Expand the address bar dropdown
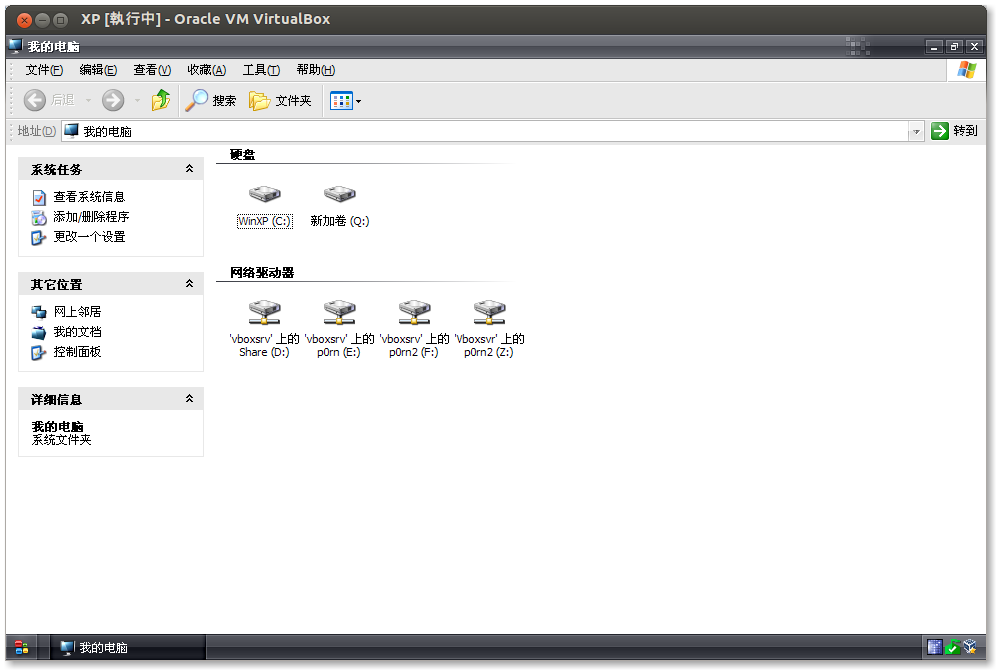Screen dimensions: 996x670 (x=916, y=131)
